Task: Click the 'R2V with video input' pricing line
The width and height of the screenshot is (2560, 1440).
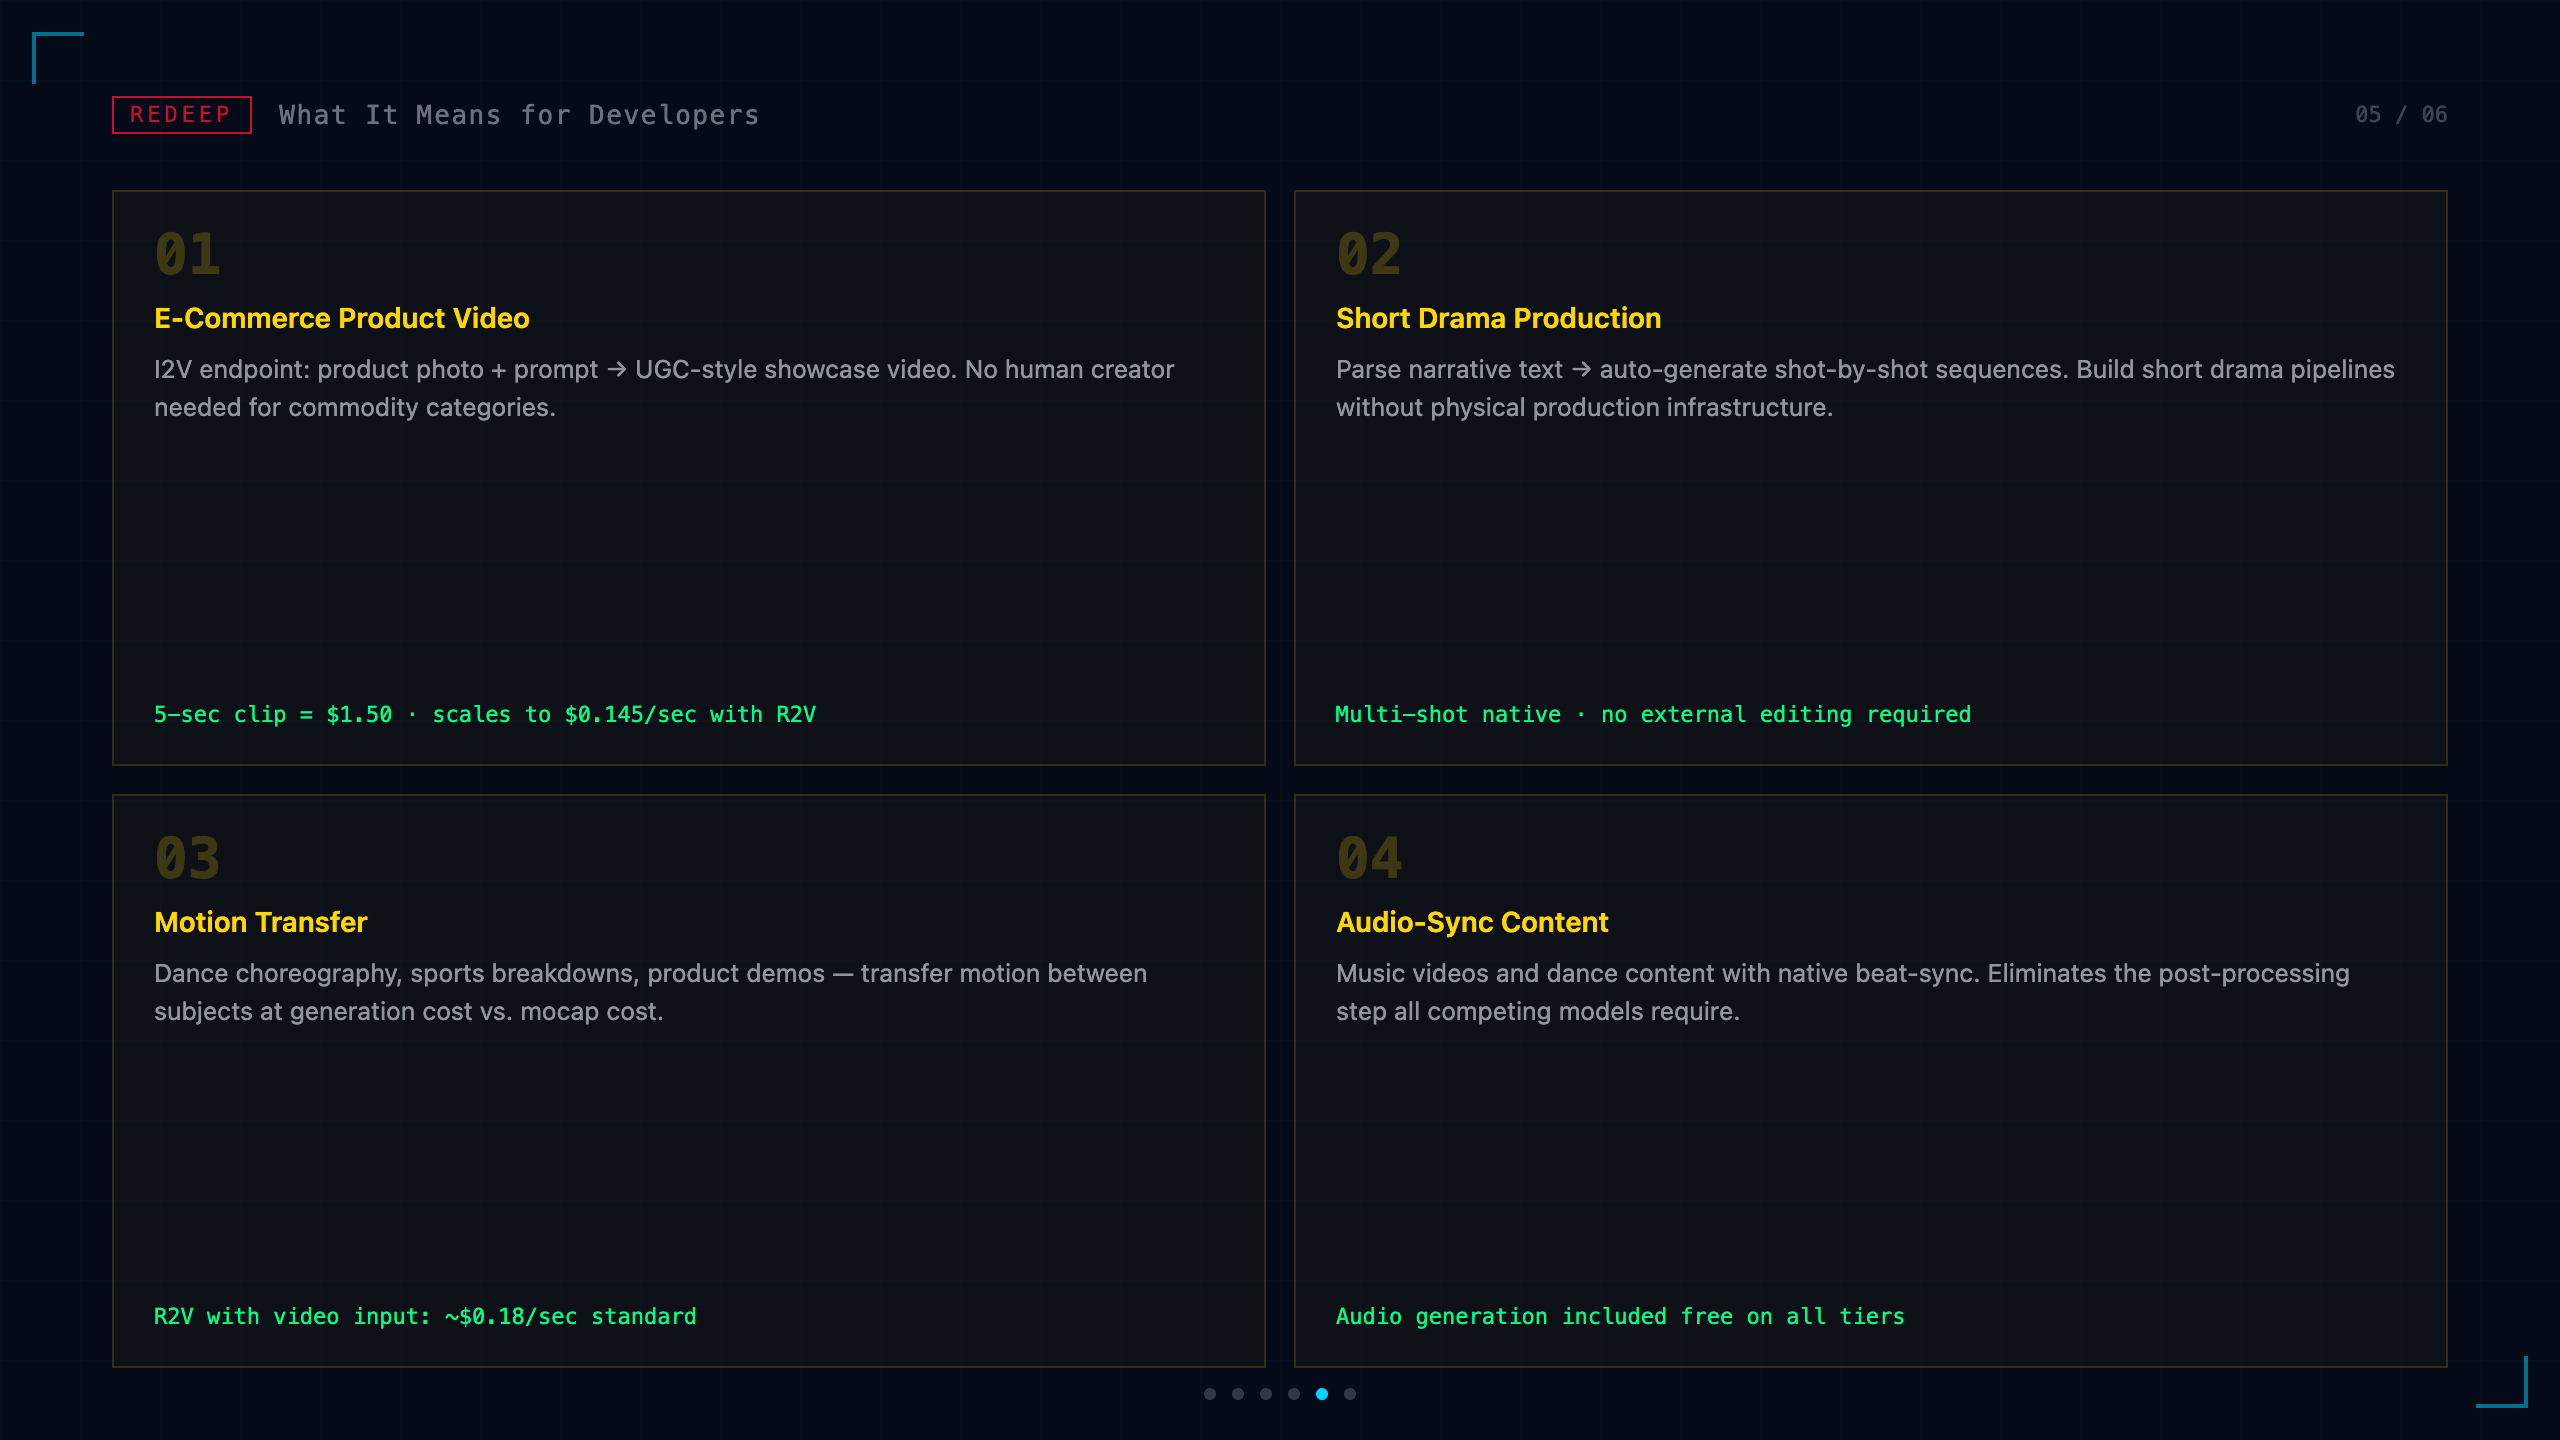Action: 425,1316
